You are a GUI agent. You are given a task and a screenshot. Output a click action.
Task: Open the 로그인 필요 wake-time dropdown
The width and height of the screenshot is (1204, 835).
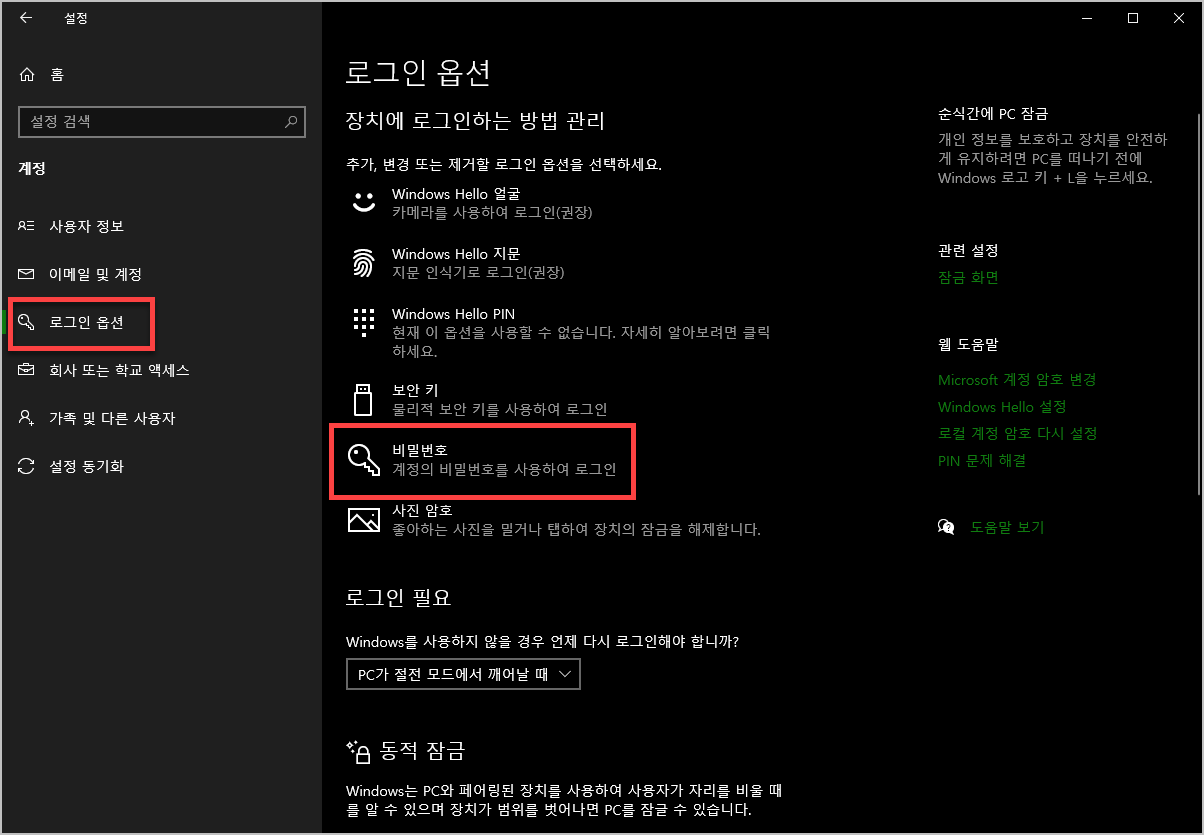tap(463, 674)
